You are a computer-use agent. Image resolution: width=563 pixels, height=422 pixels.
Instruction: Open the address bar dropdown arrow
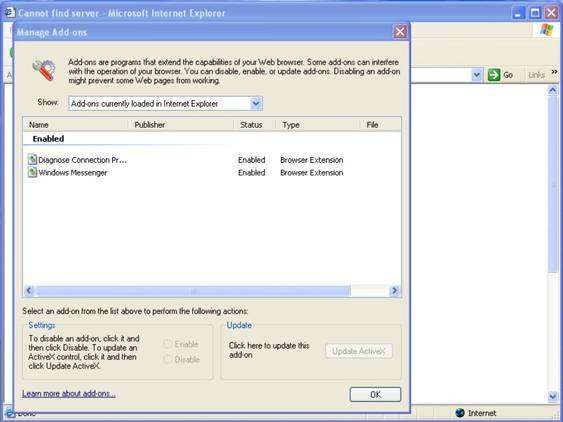click(x=476, y=75)
